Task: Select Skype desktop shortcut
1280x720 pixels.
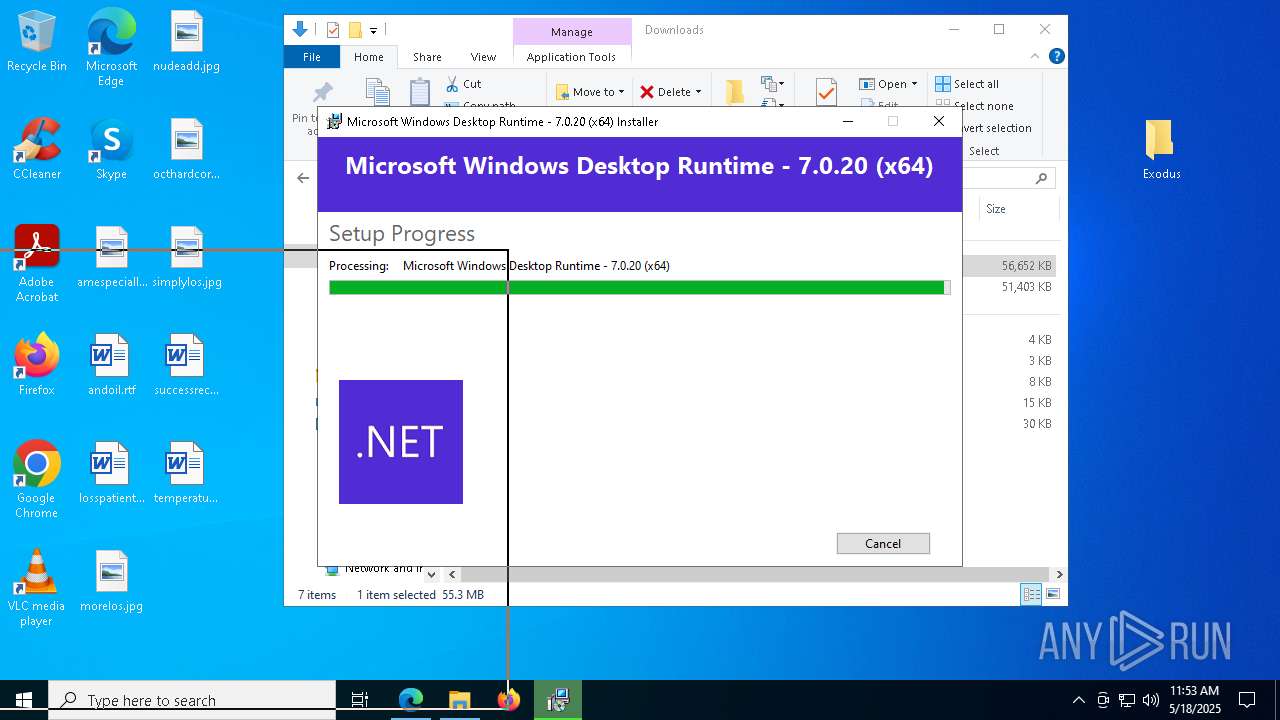Action: click(x=111, y=148)
